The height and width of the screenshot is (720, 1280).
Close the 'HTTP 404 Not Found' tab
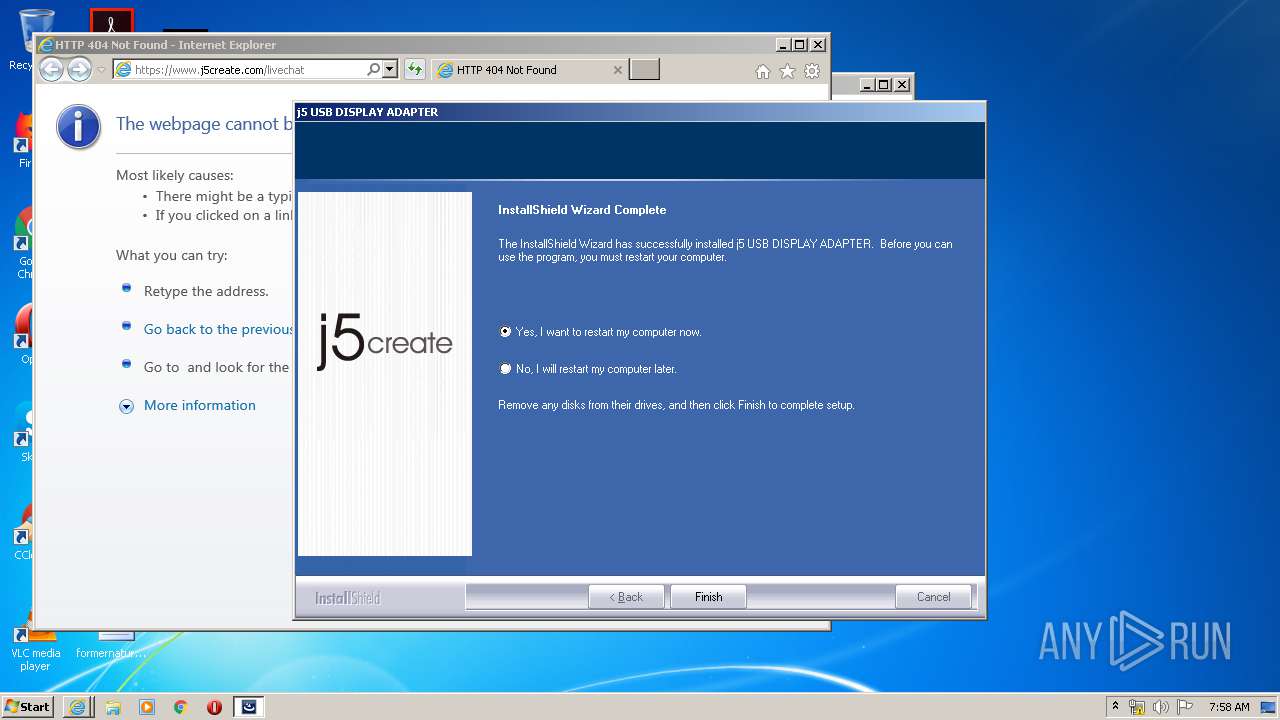click(x=617, y=70)
